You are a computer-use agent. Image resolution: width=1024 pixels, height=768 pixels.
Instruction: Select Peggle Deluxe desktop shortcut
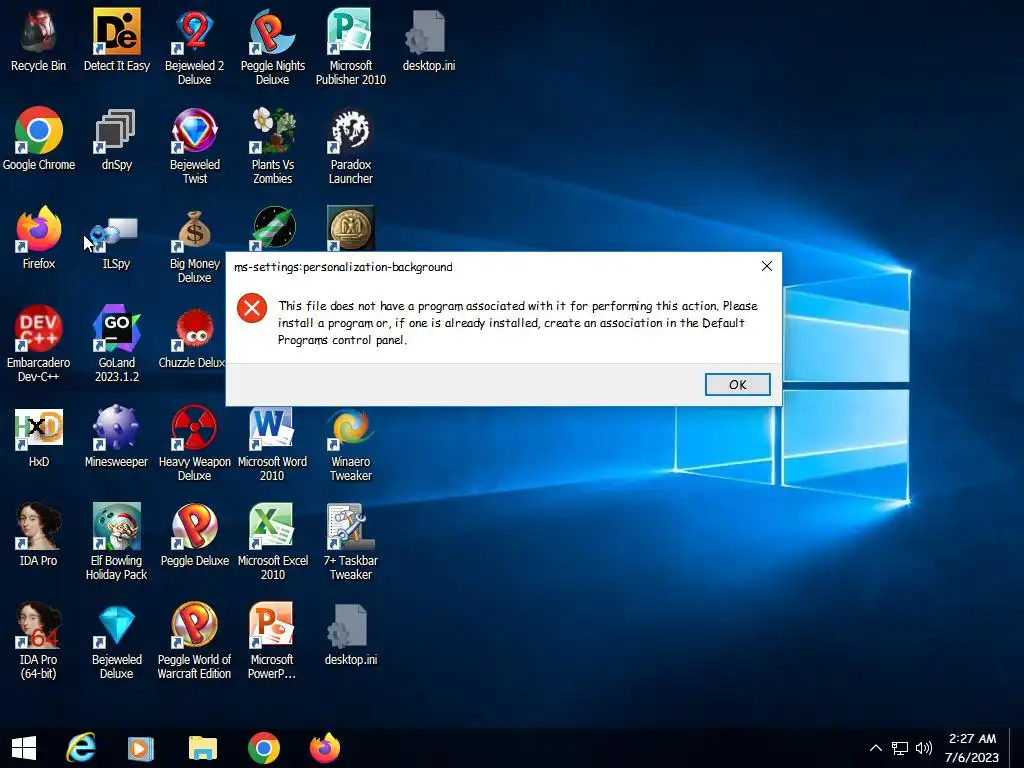(x=195, y=536)
